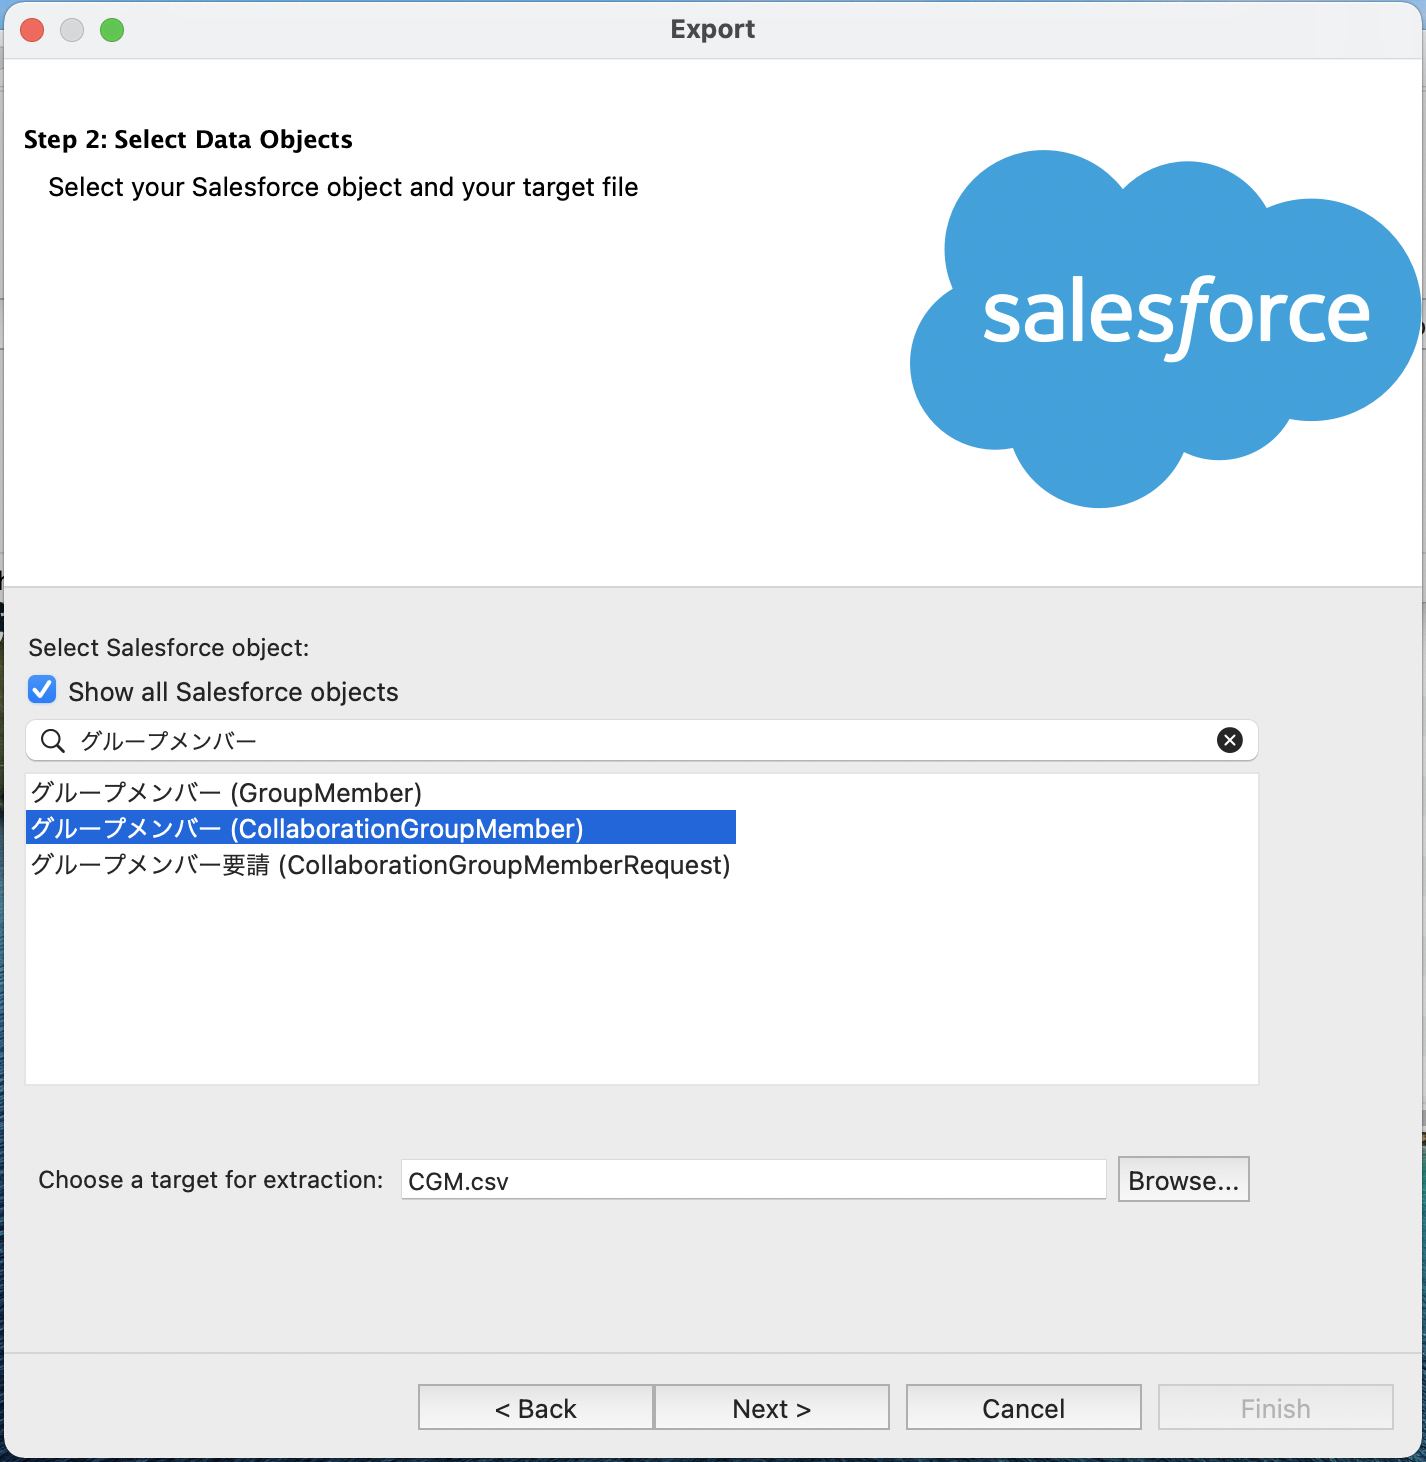The width and height of the screenshot is (1426, 1462).
Task: Proceed with the Next > button
Action: coord(772,1408)
